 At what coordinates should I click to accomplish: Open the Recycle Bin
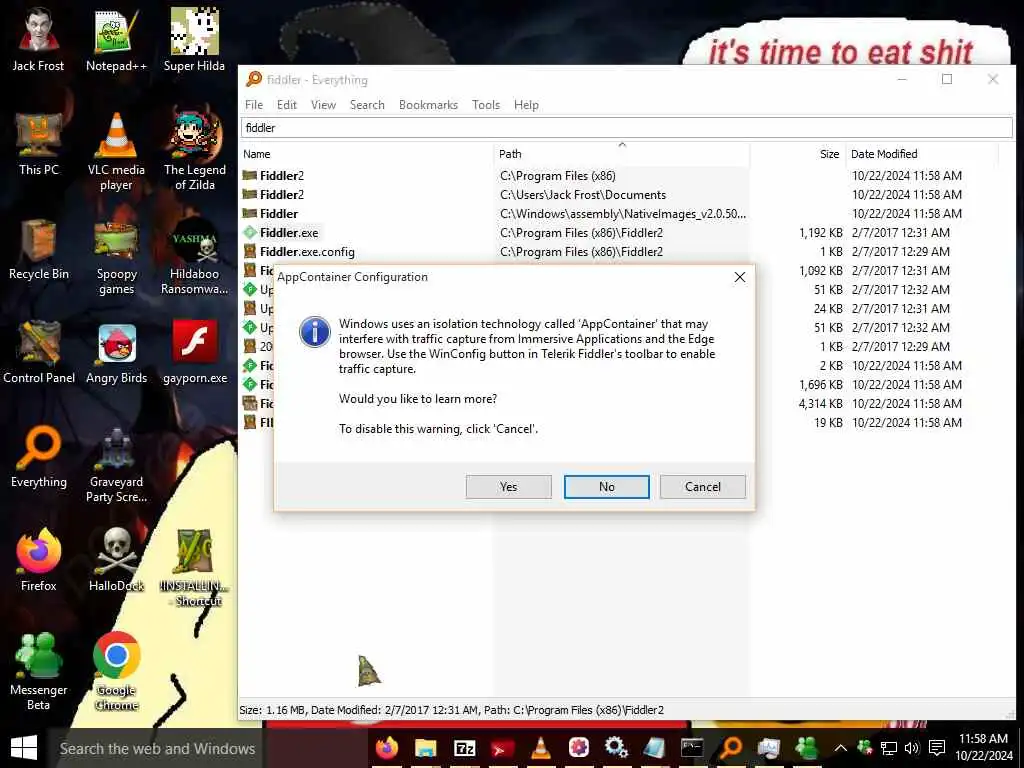(39, 248)
